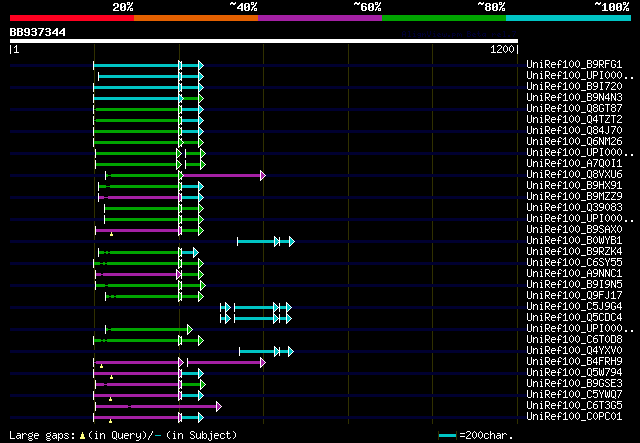Click the red 20% identity legend segment

(x=72, y=18)
